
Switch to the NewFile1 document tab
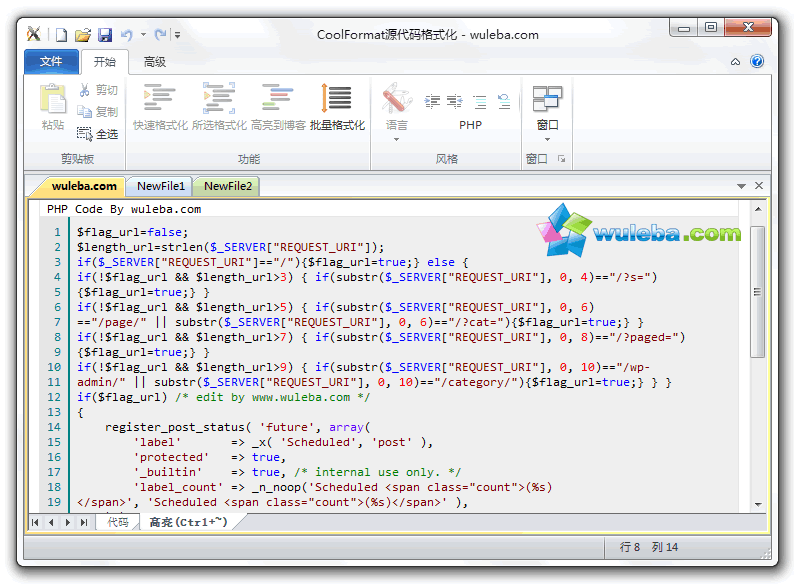tap(161, 186)
